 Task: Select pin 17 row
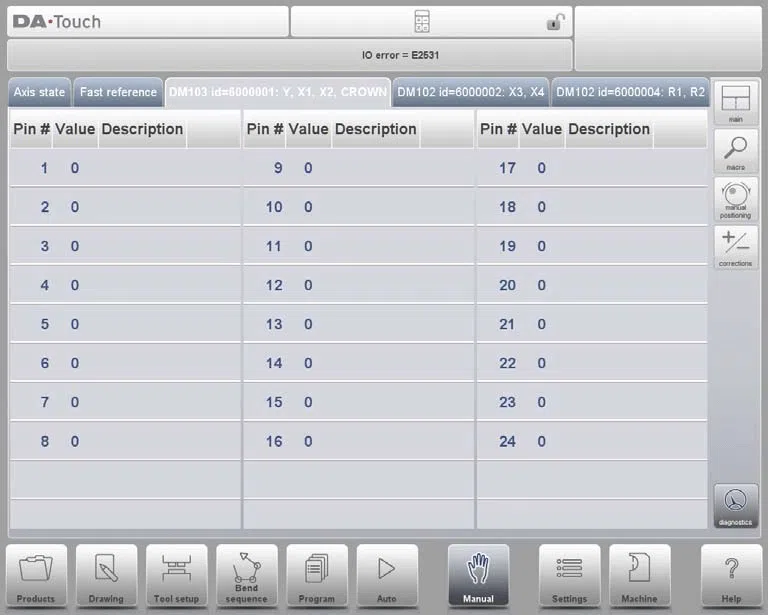pos(592,168)
